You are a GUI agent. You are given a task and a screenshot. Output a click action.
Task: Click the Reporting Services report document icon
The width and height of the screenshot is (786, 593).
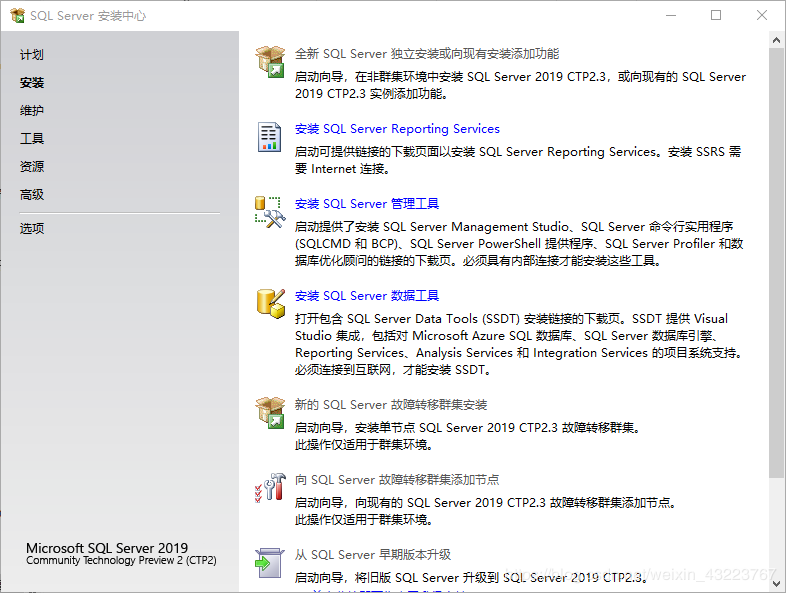click(x=269, y=137)
